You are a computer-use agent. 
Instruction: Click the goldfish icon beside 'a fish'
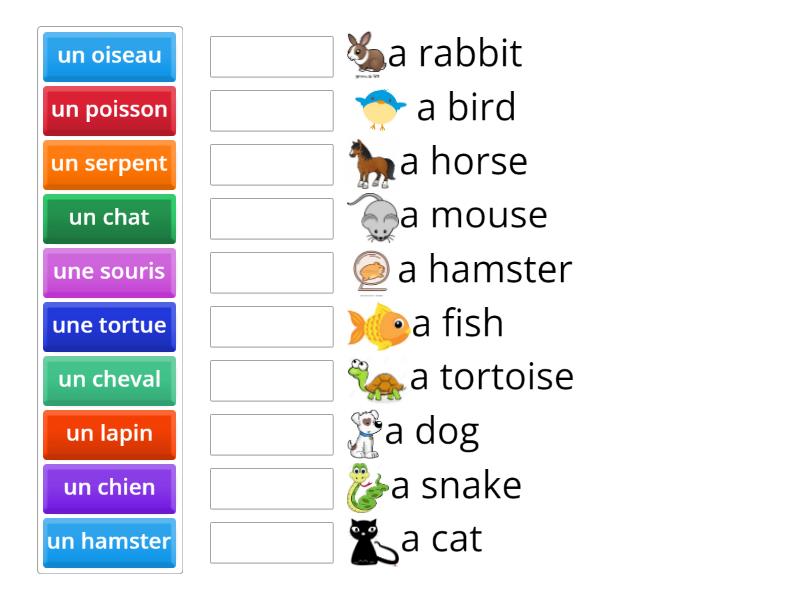click(370, 323)
